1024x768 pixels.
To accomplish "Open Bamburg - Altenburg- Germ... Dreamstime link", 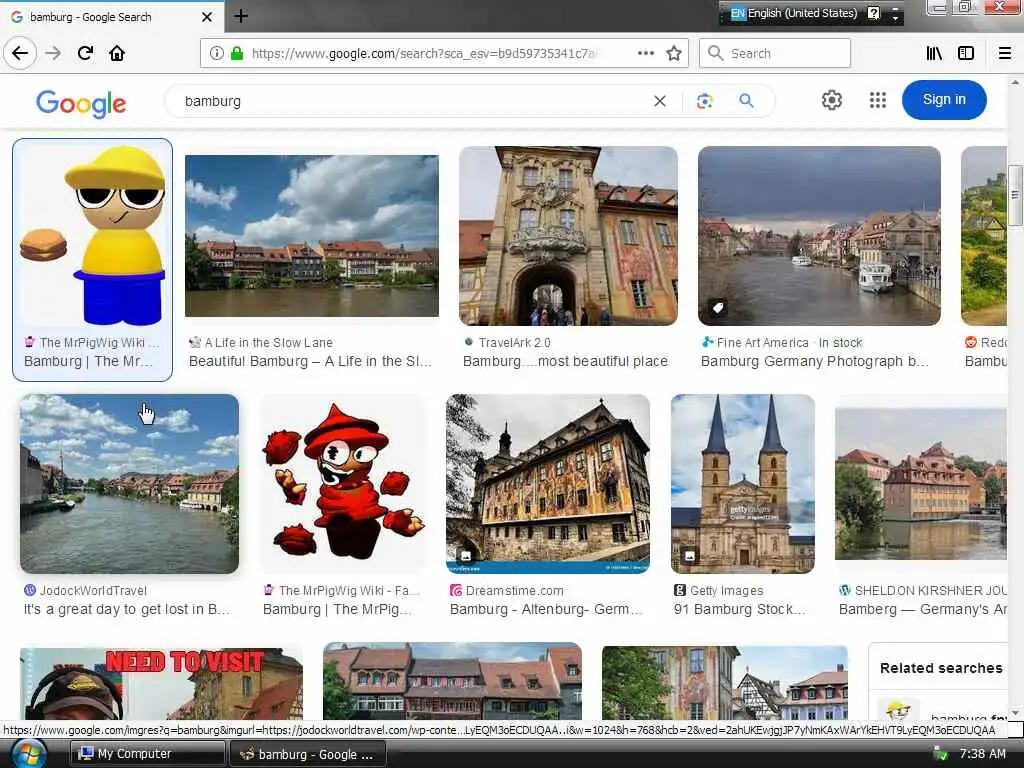I will (546, 609).
